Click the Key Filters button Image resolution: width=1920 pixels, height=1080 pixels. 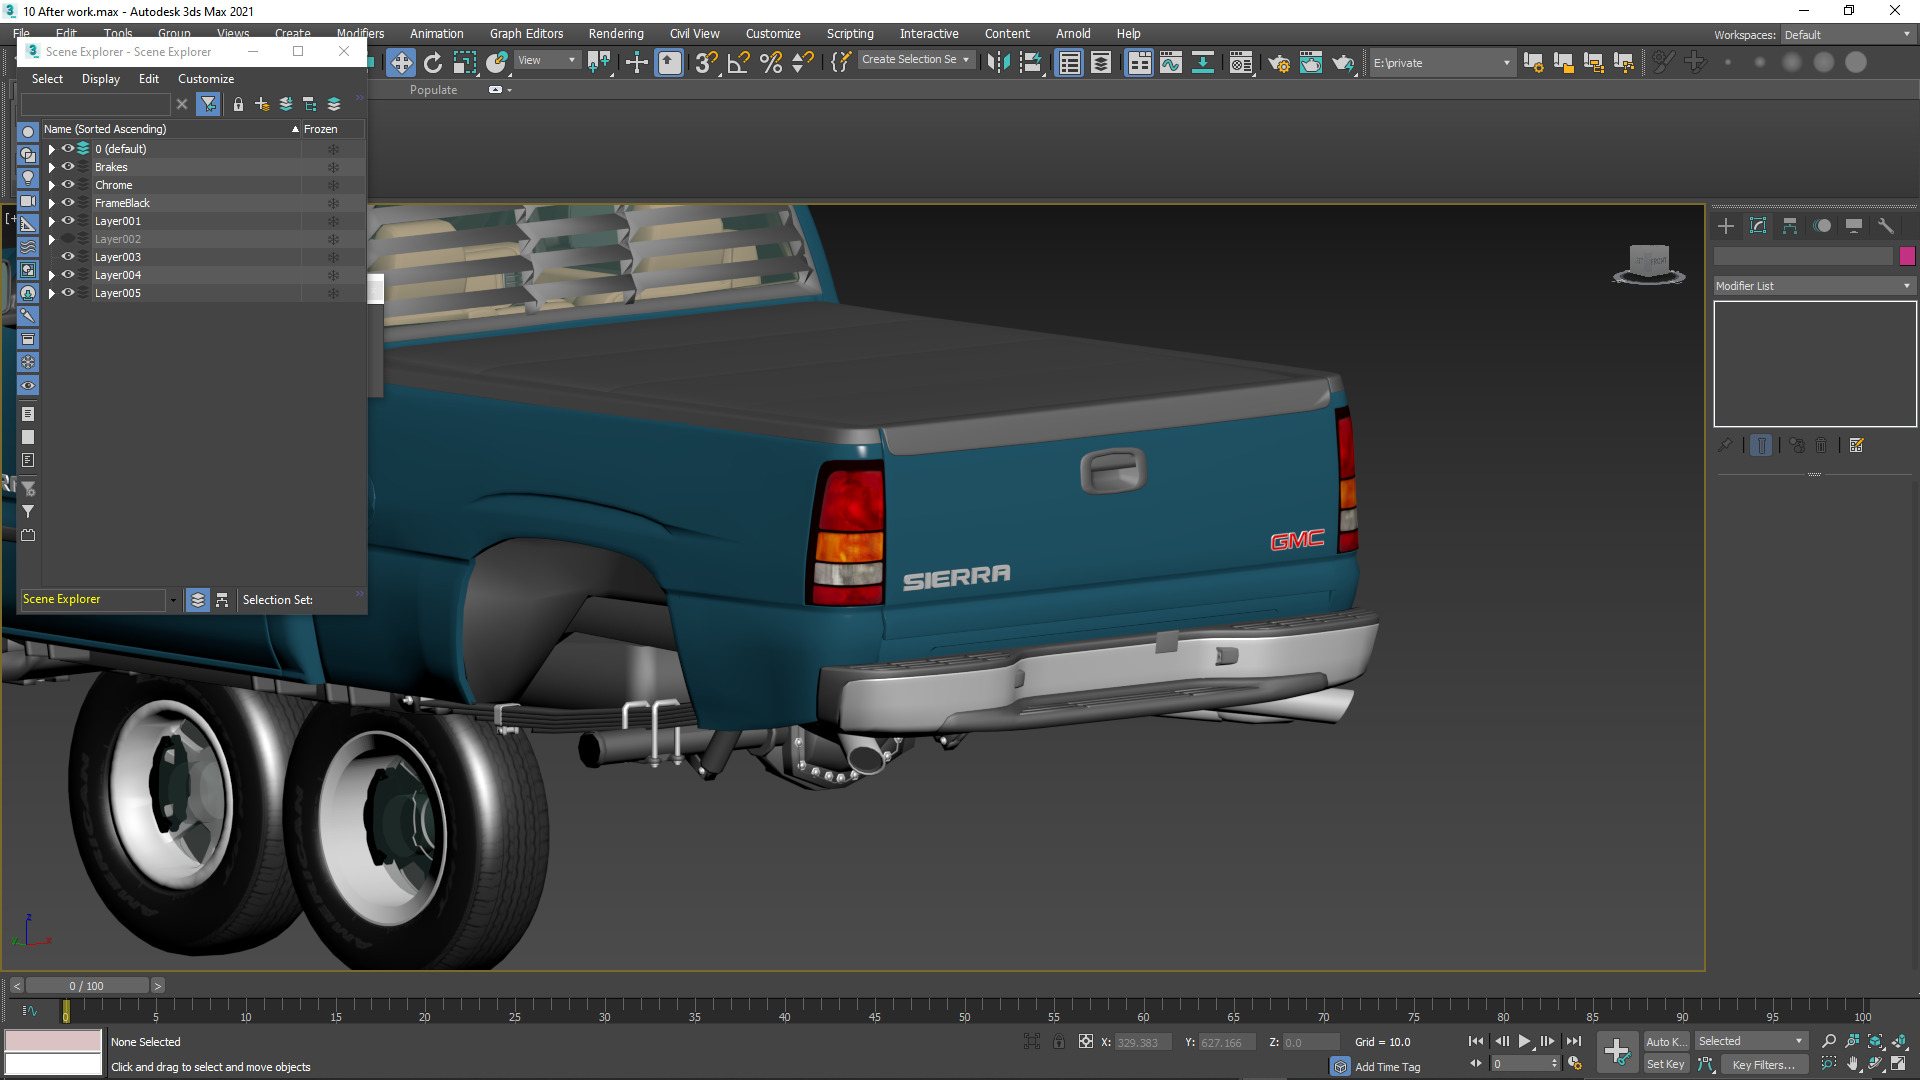coord(1762,1065)
